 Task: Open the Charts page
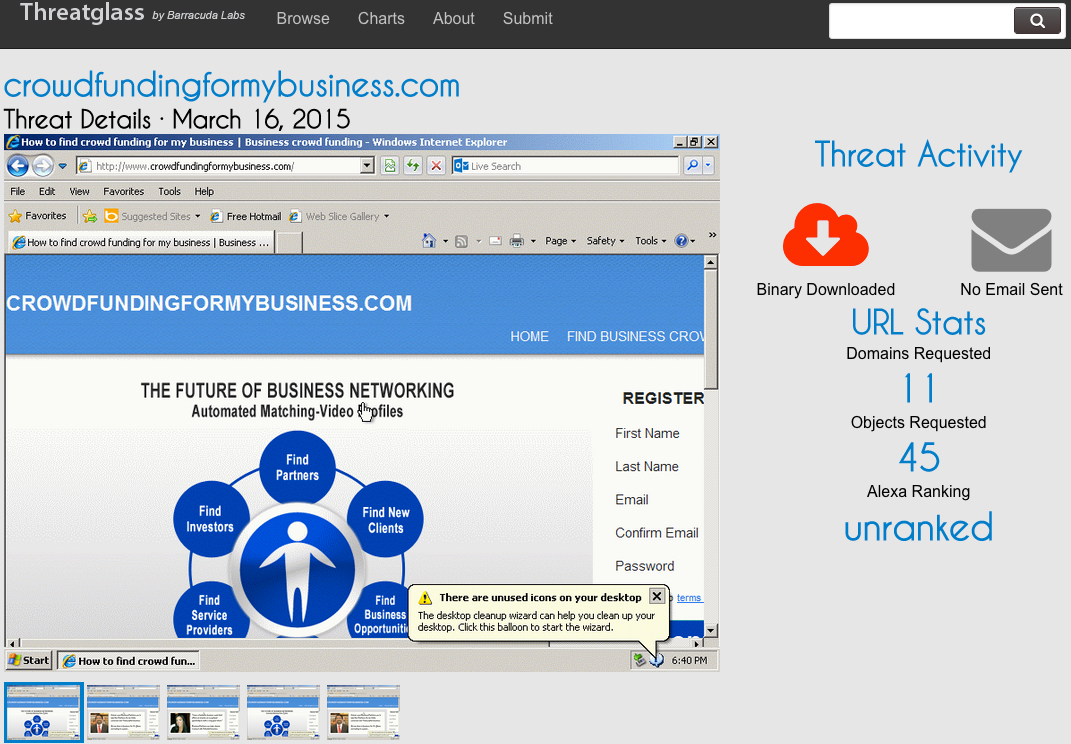click(381, 19)
